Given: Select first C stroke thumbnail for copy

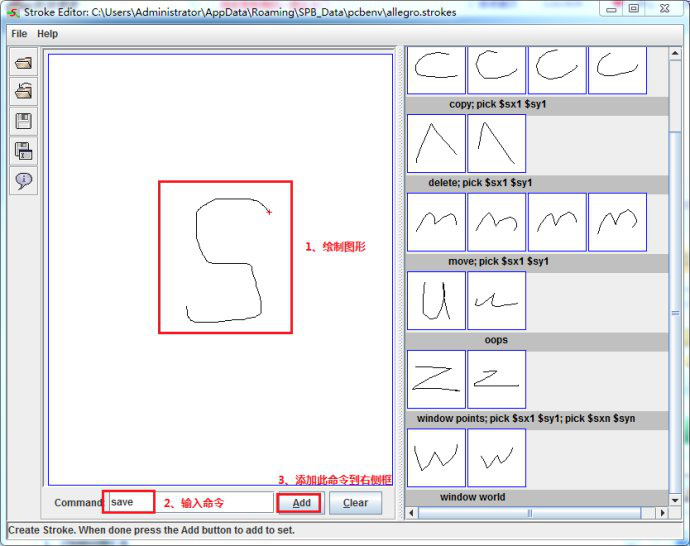Looking at the screenshot, I should pos(436,70).
